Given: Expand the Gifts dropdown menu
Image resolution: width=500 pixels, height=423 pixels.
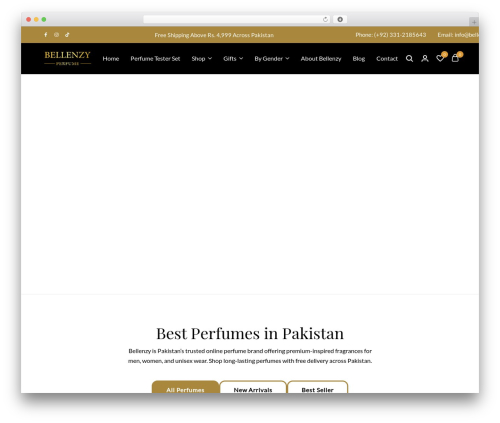Looking at the screenshot, I should click(x=233, y=59).
